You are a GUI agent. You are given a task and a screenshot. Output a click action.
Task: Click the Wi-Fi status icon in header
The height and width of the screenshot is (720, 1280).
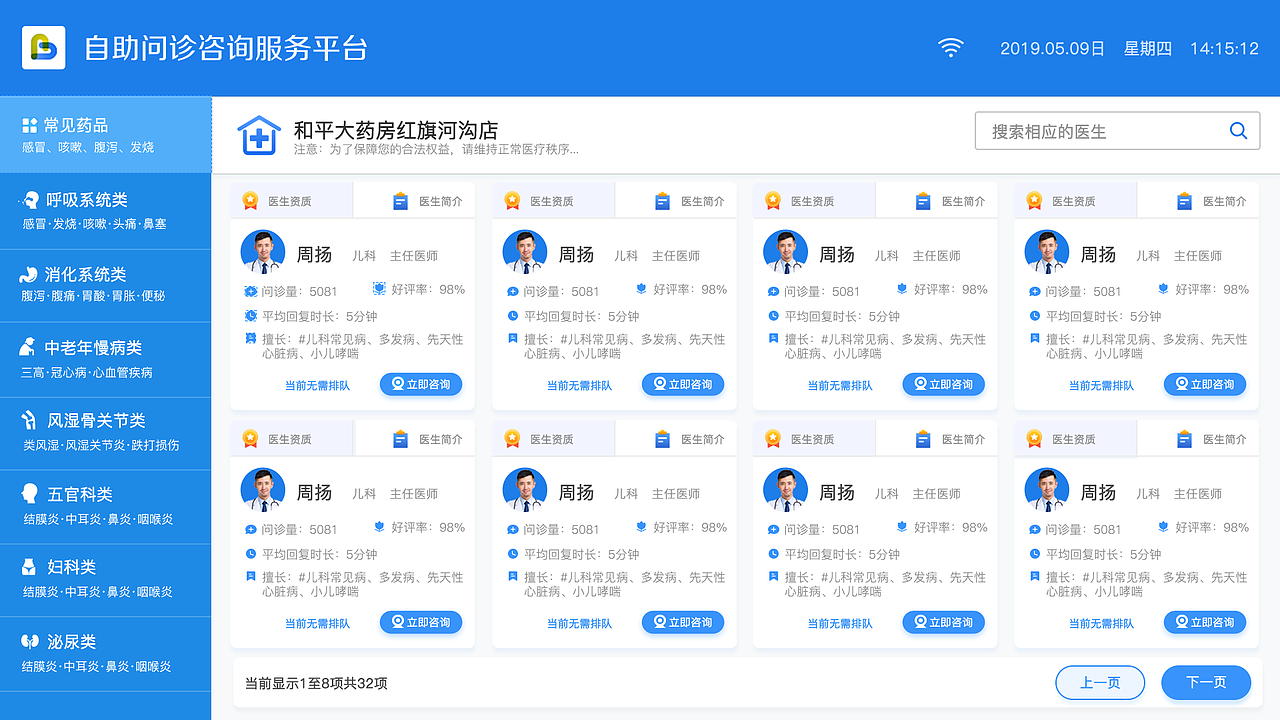tap(951, 48)
